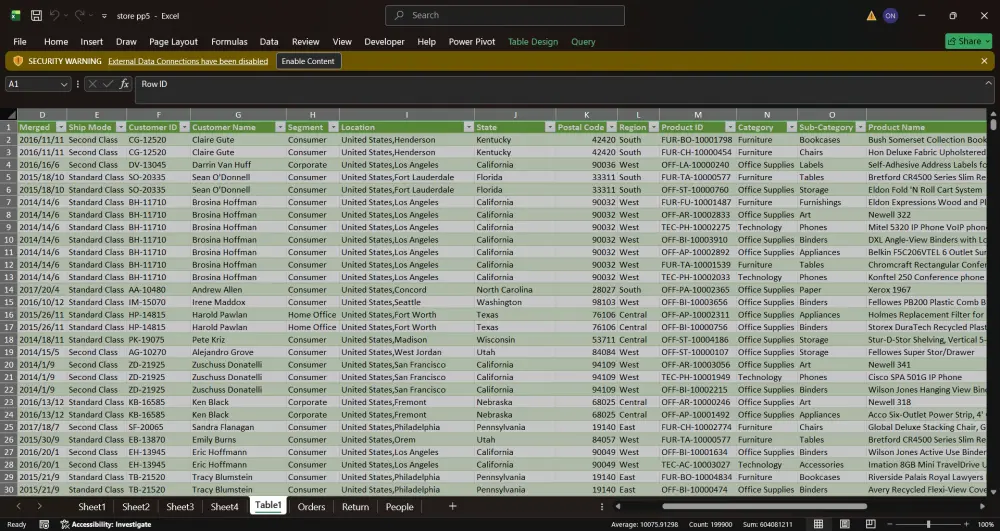1000x531 pixels.
Task: Open the Postal Code filter dropdown
Action: (x=611, y=127)
